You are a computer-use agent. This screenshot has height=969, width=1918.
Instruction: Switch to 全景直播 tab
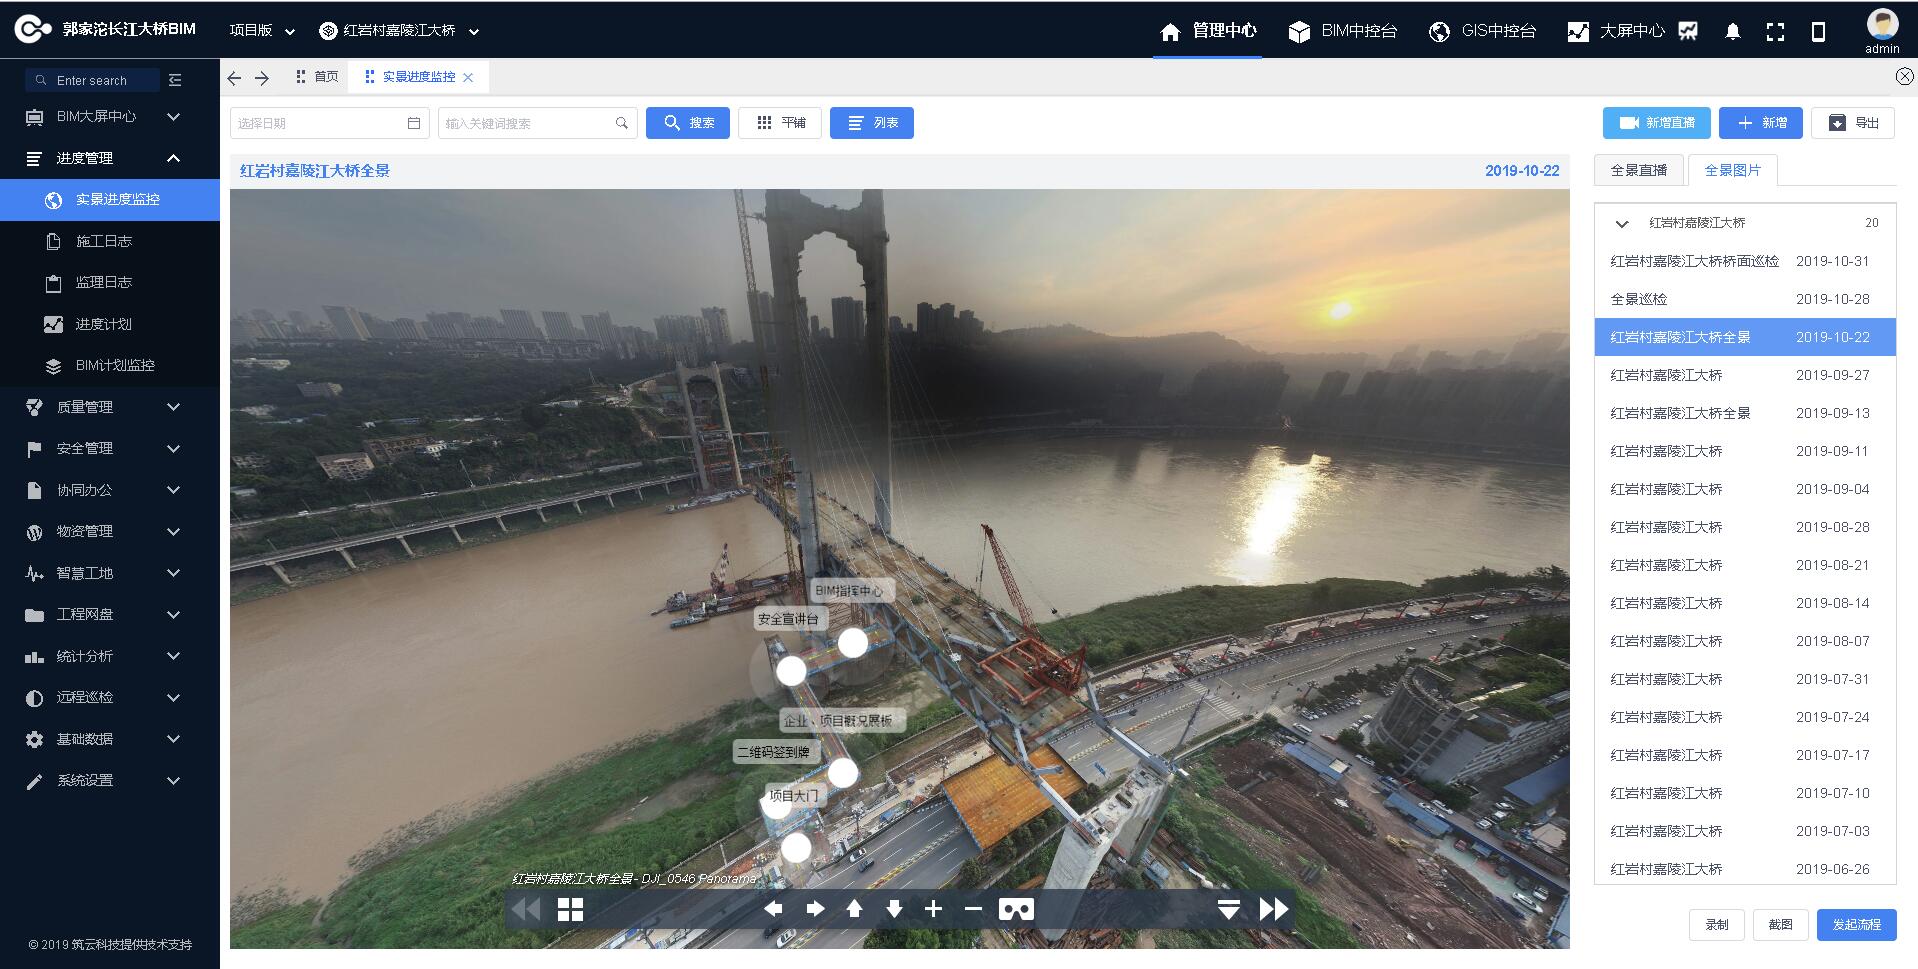pyautogui.click(x=1638, y=170)
